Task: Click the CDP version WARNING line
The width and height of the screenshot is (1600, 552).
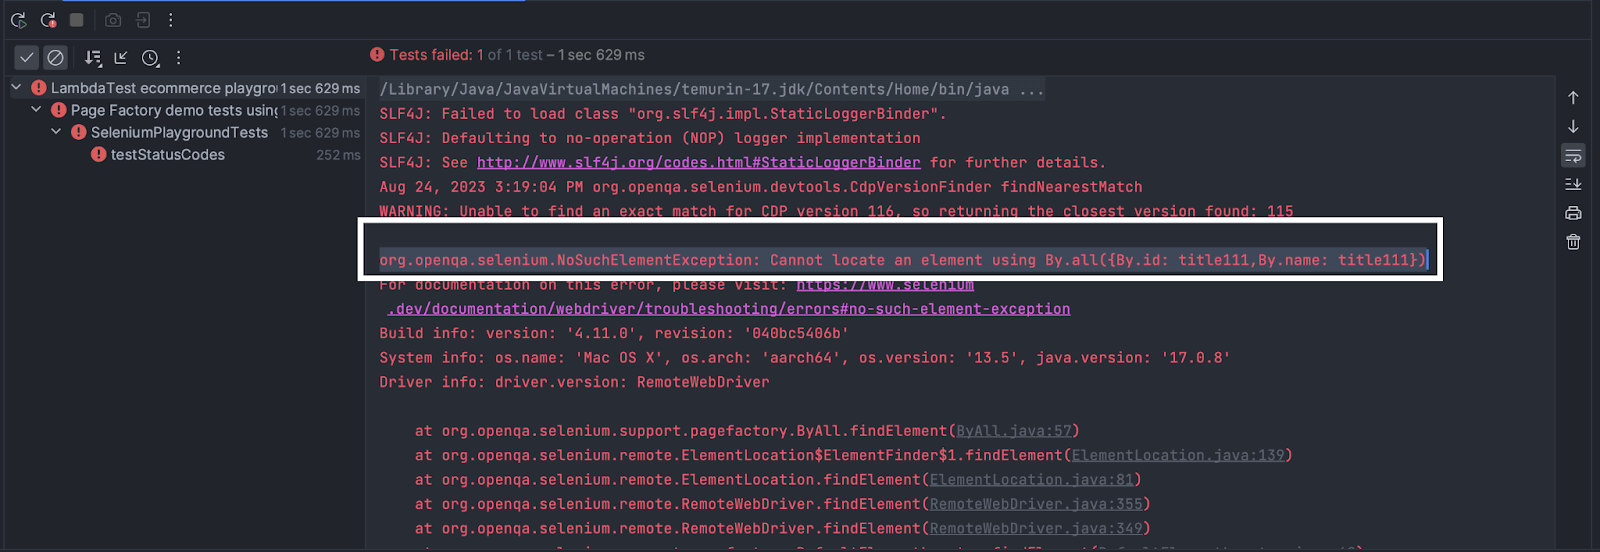Action: coord(836,211)
